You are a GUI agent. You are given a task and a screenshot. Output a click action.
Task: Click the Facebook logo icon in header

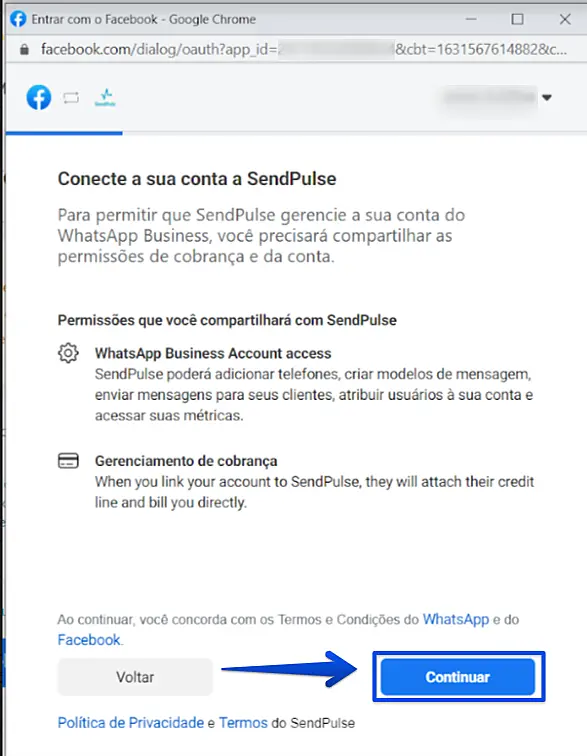point(39,97)
